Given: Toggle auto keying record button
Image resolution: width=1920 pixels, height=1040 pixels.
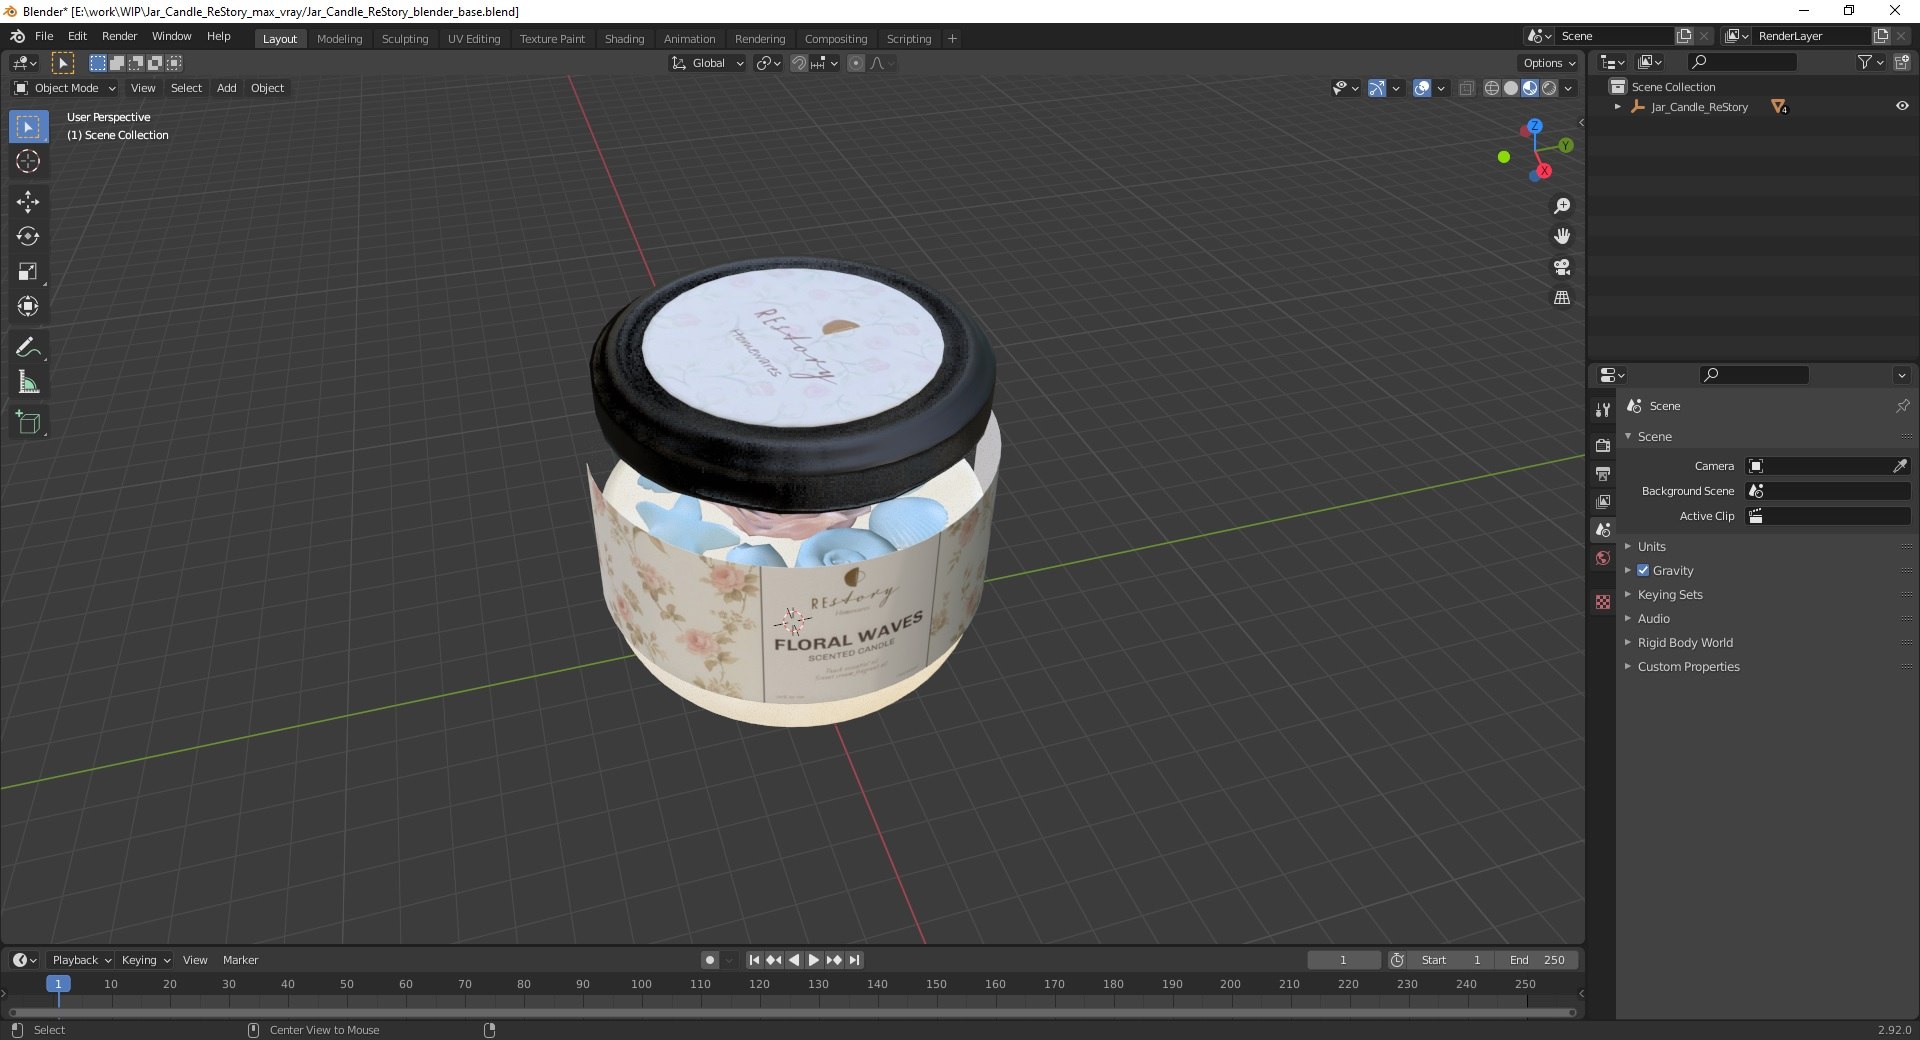Looking at the screenshot, I should (709, 960).
